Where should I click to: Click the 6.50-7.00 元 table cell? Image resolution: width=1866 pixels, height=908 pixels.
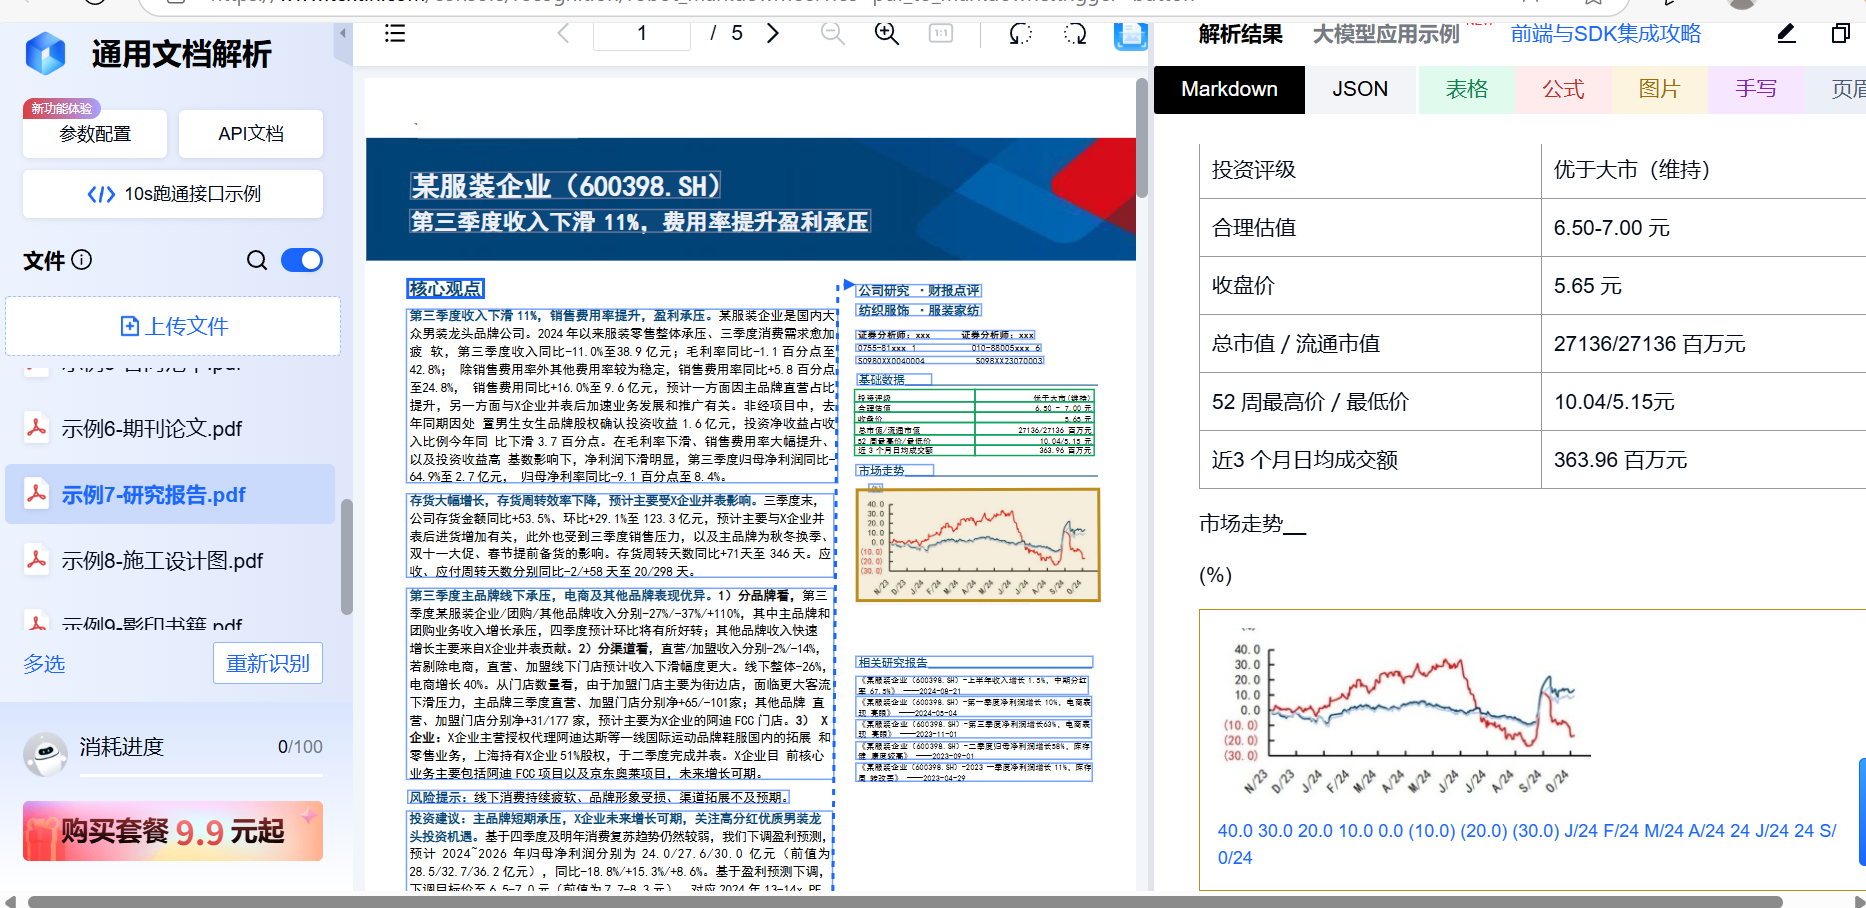1703,228
